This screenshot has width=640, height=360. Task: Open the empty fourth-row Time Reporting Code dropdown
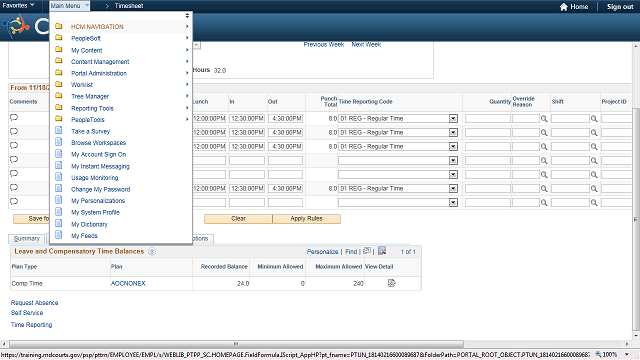click(x=453, y=161)
